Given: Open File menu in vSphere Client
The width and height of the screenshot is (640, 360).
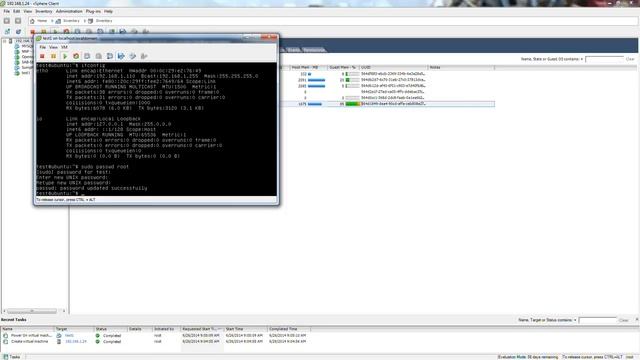Looking at the screenshot, I should (7, 11).
